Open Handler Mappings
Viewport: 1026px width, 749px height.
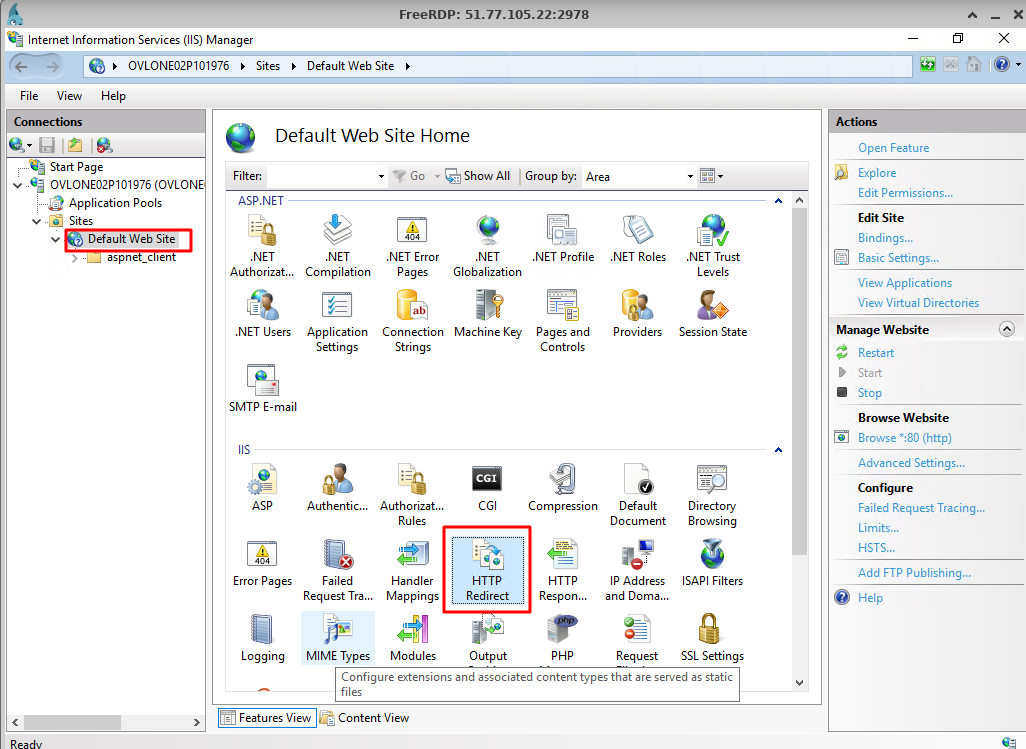412,568
